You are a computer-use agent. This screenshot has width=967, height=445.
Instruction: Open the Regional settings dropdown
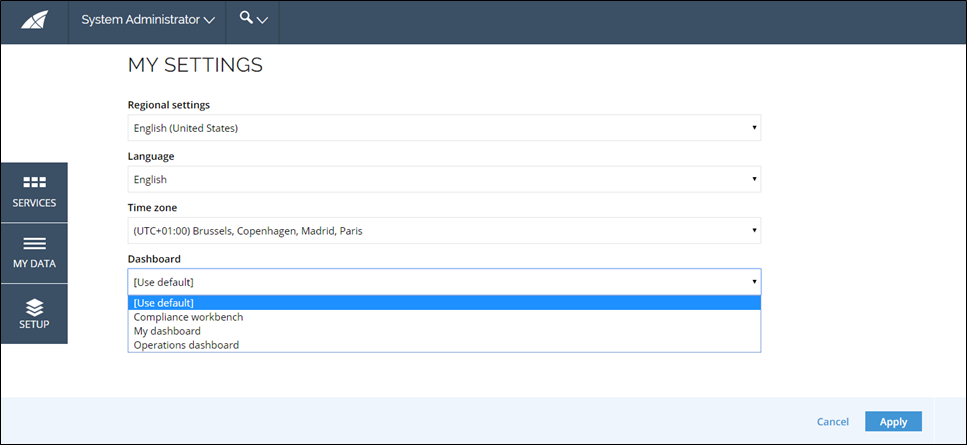pyautogui.click(x=444, y=128)
